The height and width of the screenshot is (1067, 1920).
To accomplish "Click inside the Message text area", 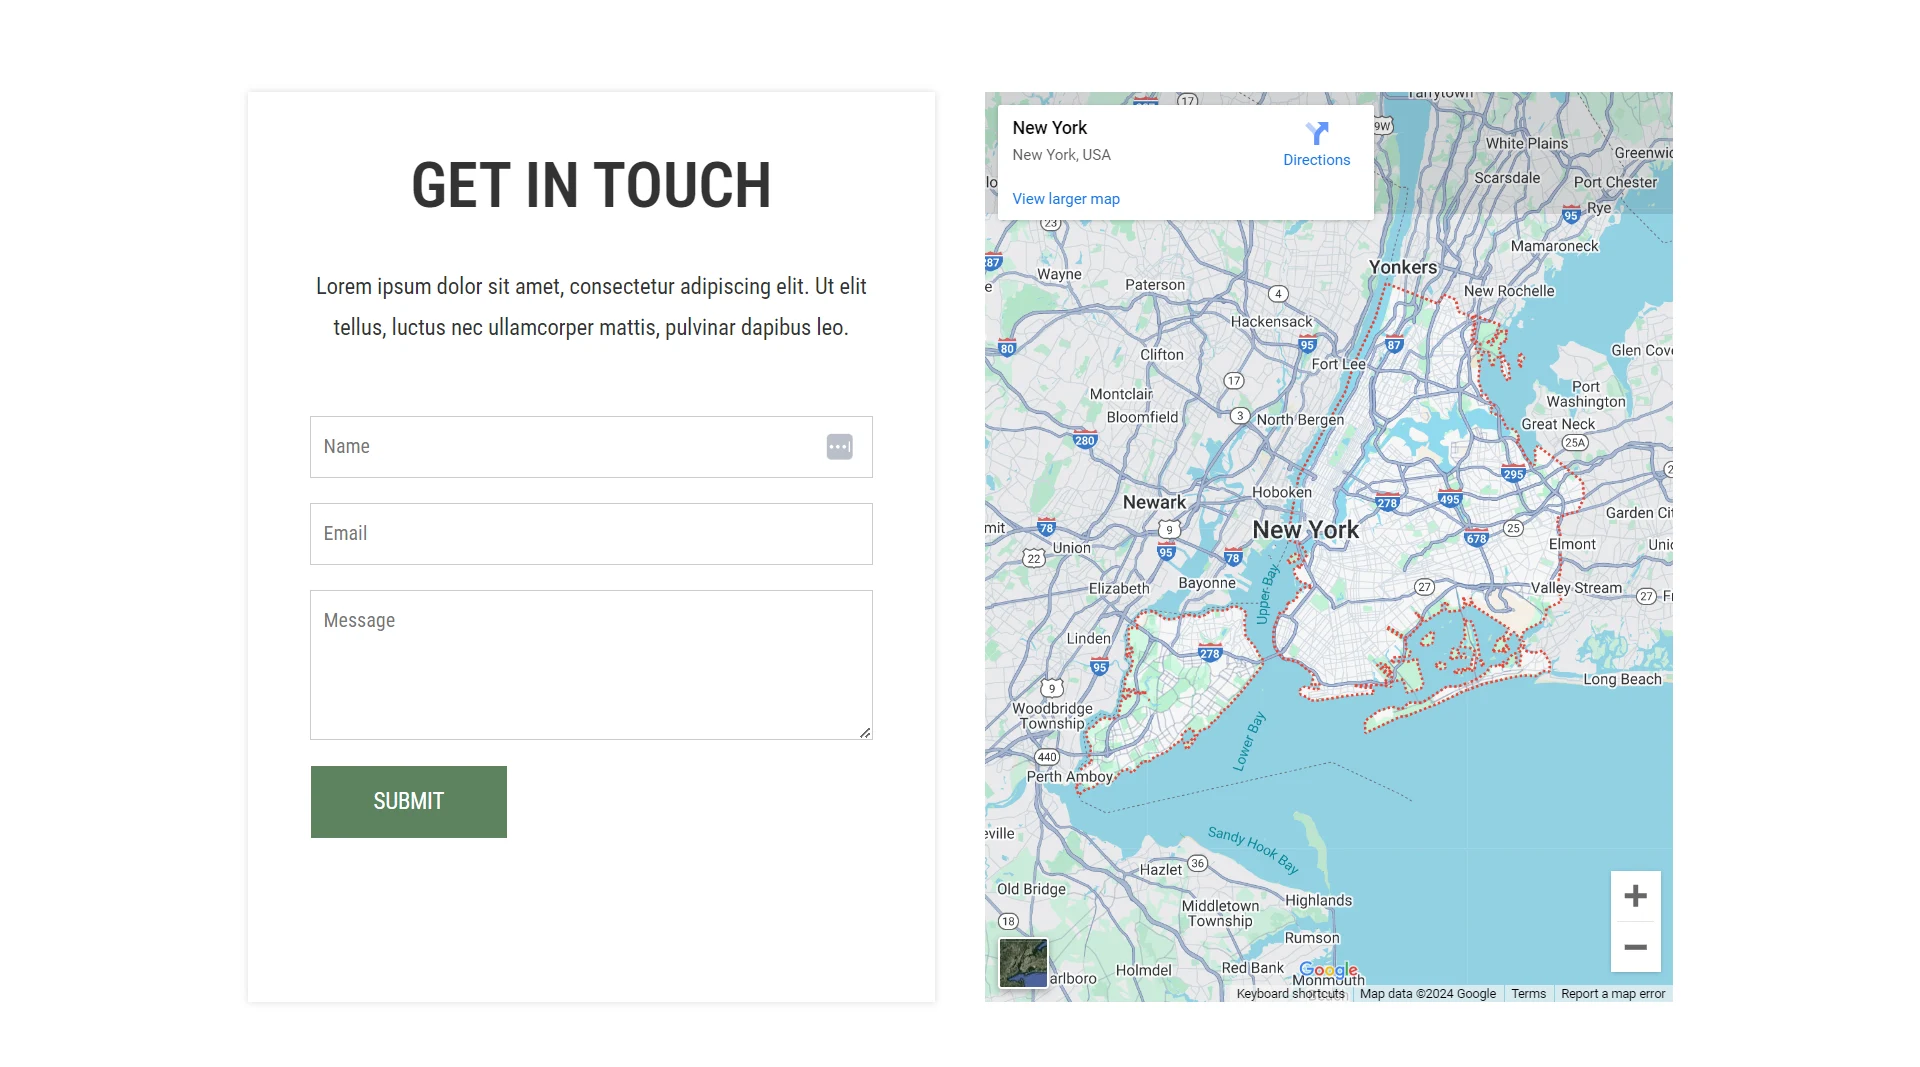I will pos(591,665).
